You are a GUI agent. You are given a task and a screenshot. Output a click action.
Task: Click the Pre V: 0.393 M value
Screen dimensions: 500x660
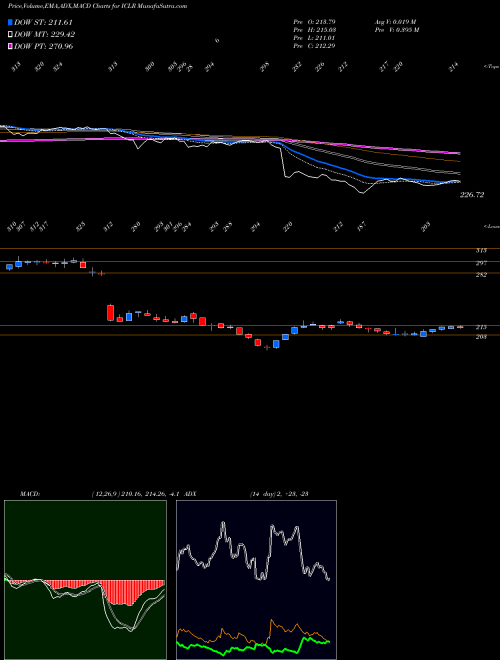397,30
